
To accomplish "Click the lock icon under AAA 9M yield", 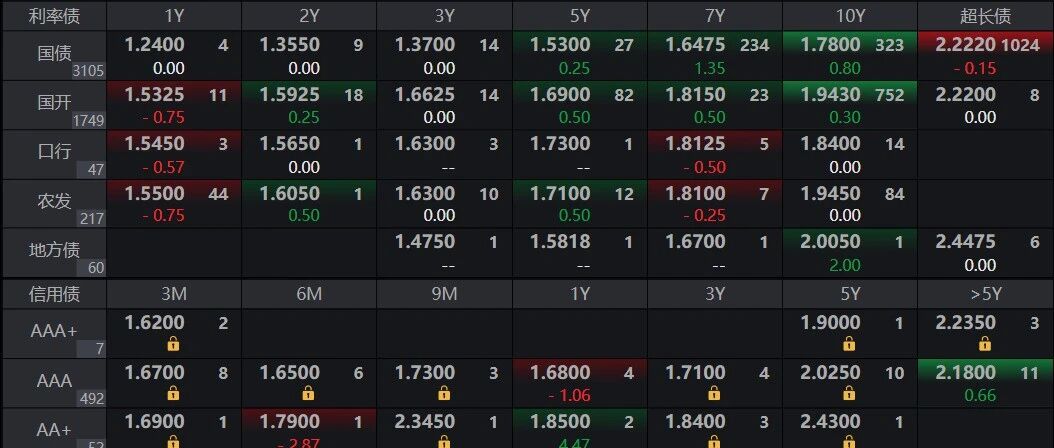I will [443, 394].
